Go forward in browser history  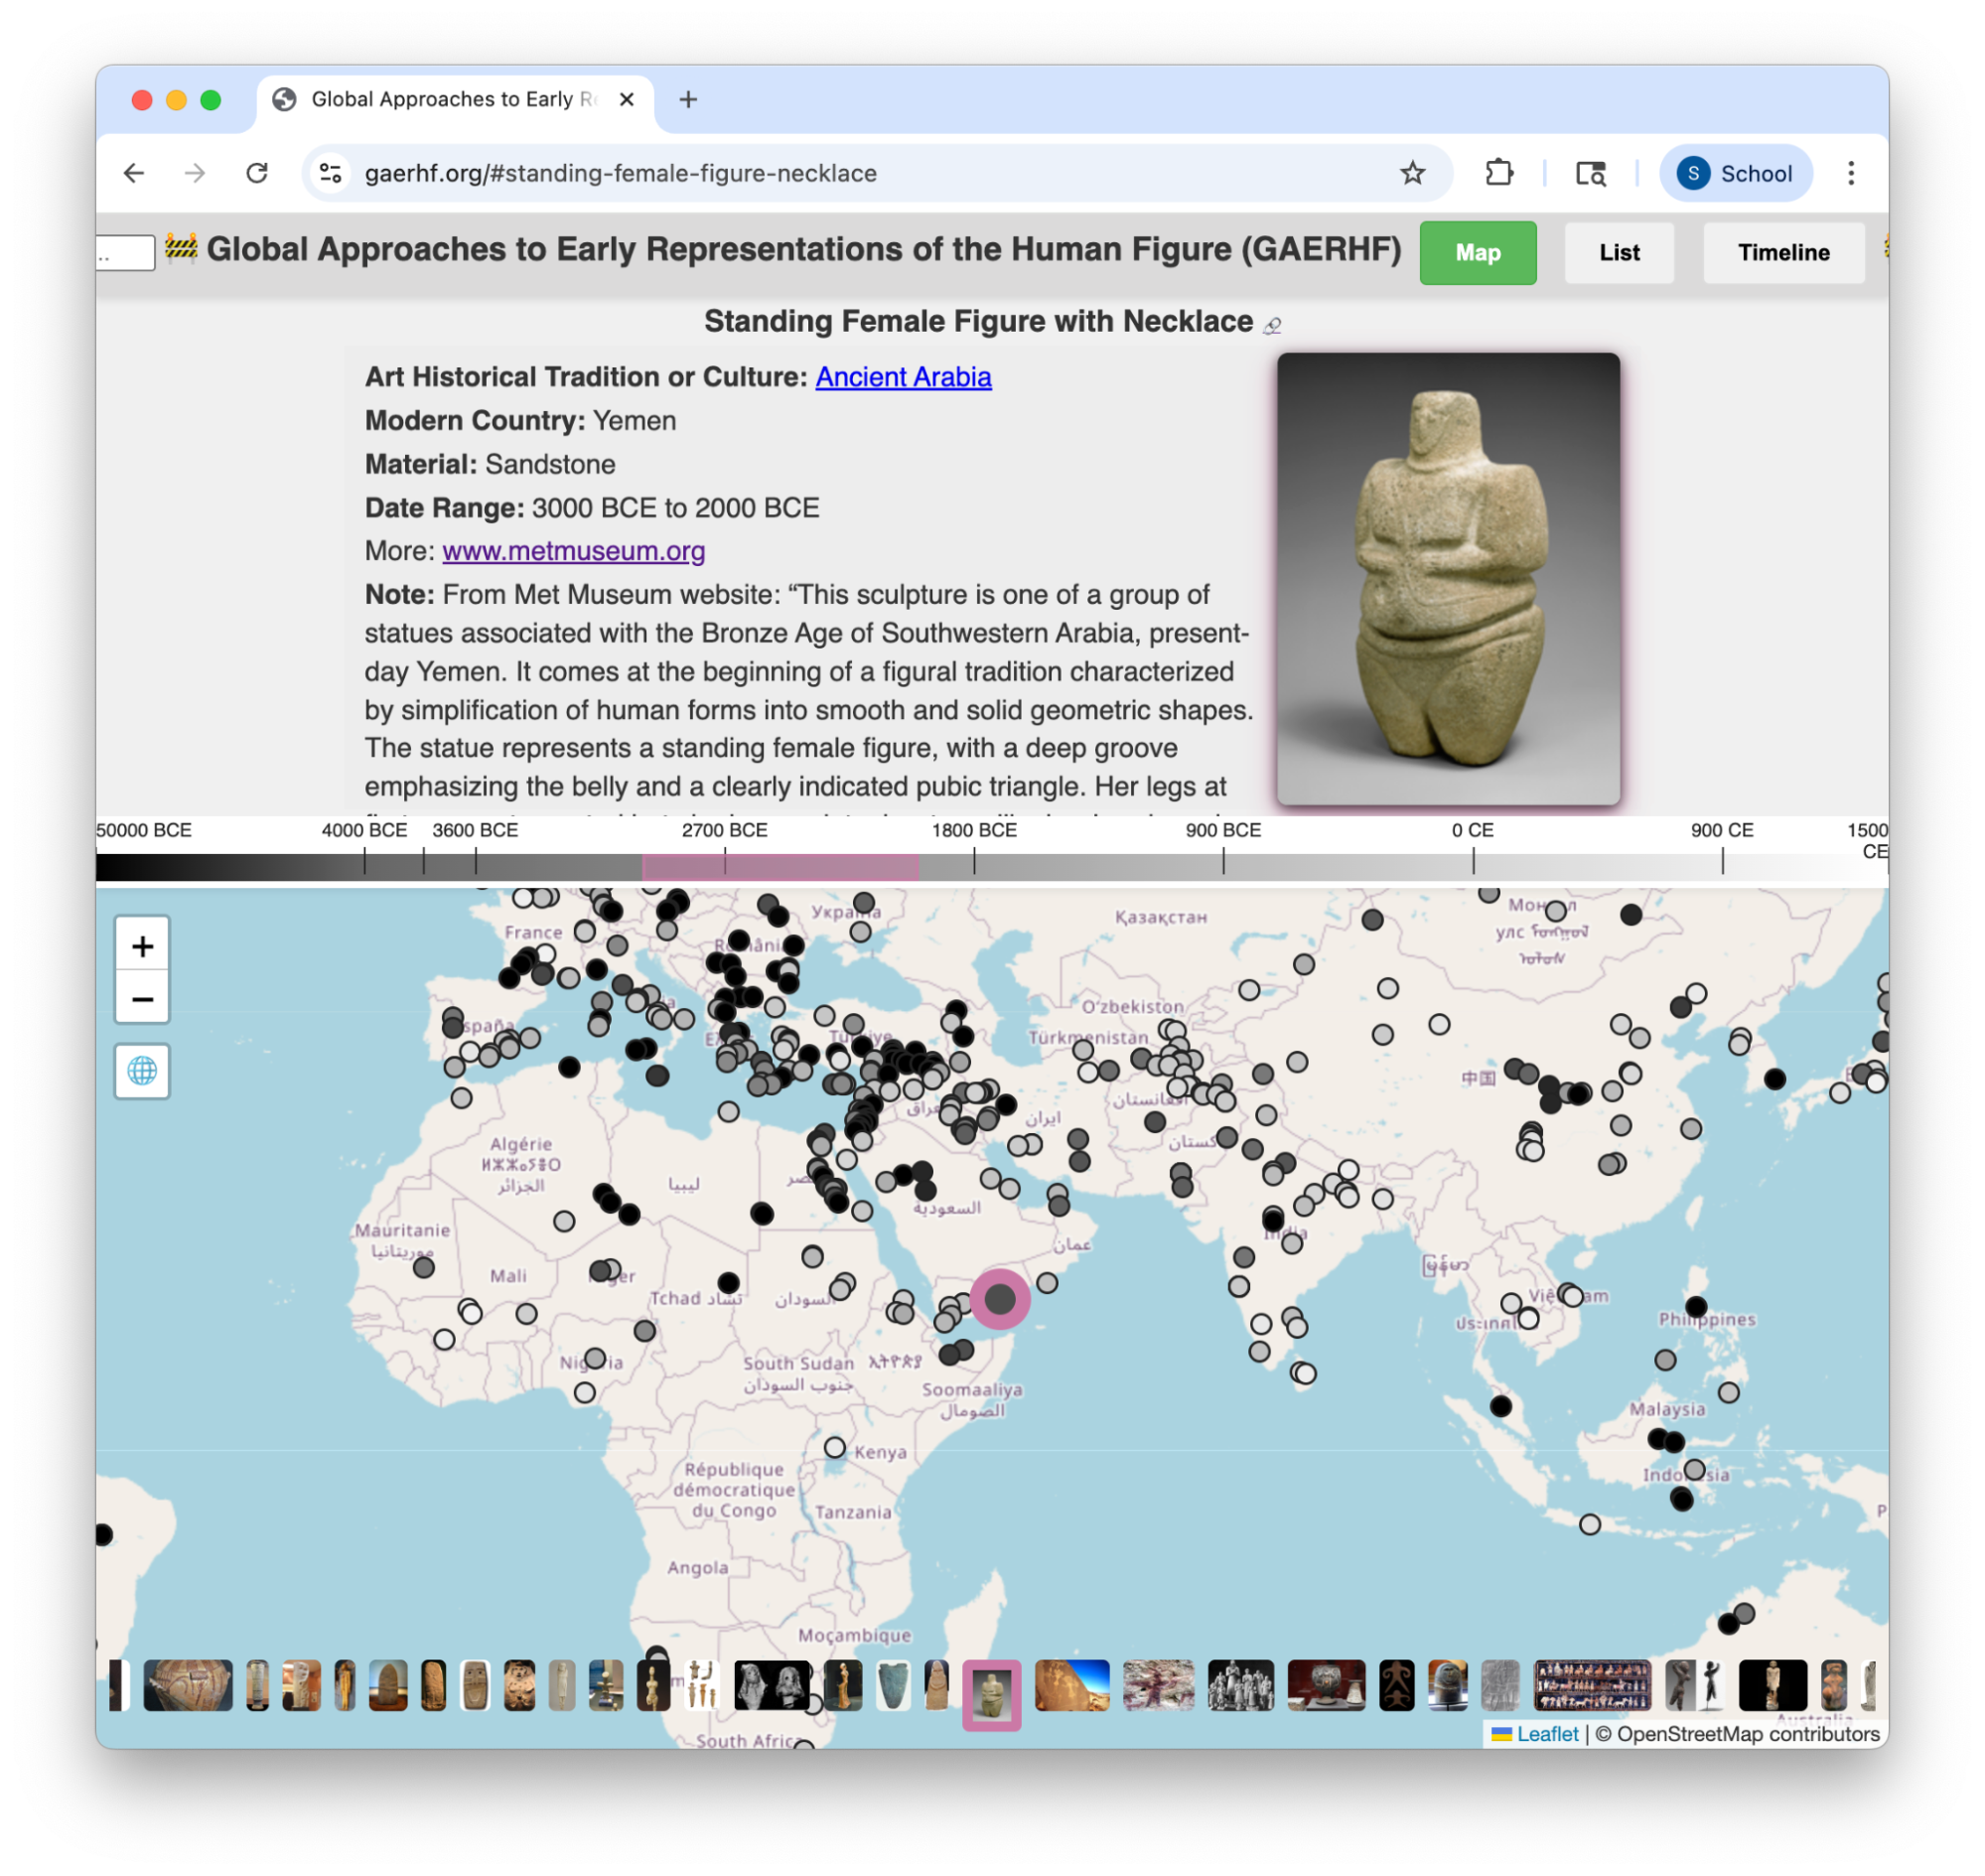(195, 173)
